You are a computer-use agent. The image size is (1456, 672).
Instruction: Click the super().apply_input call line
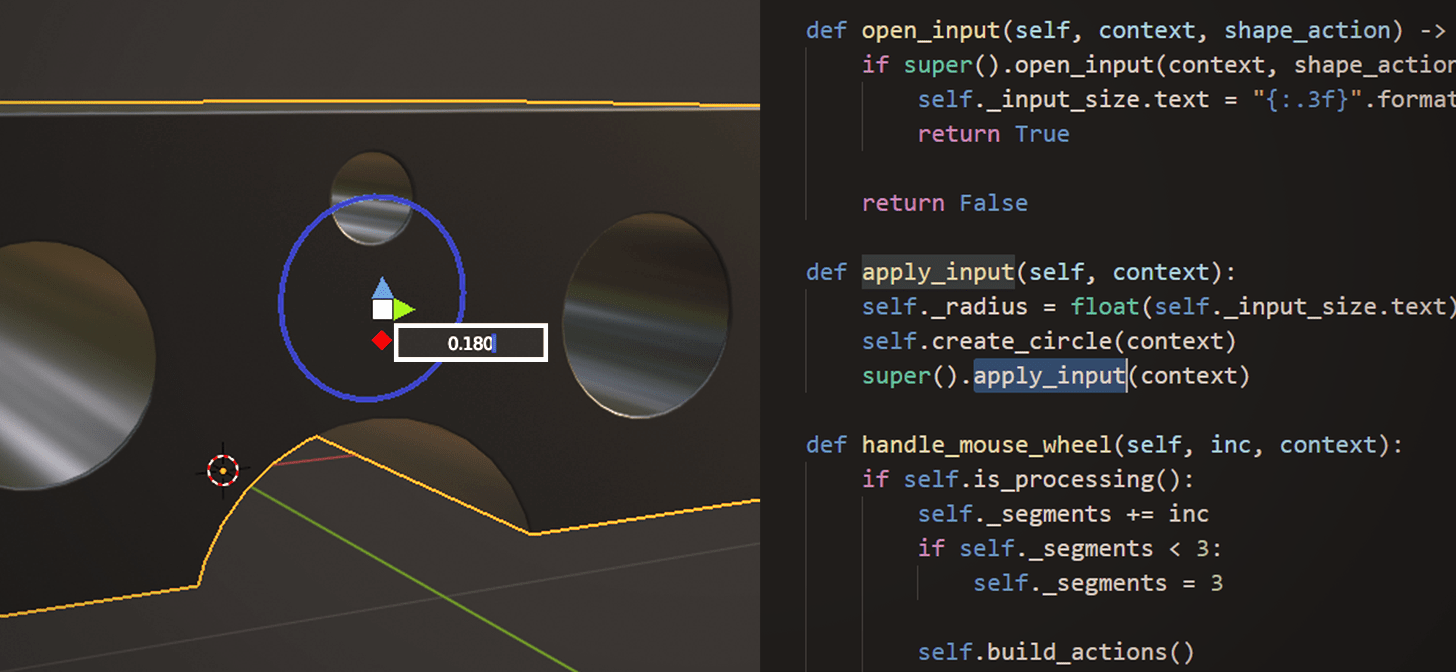tap(1048, 375)
